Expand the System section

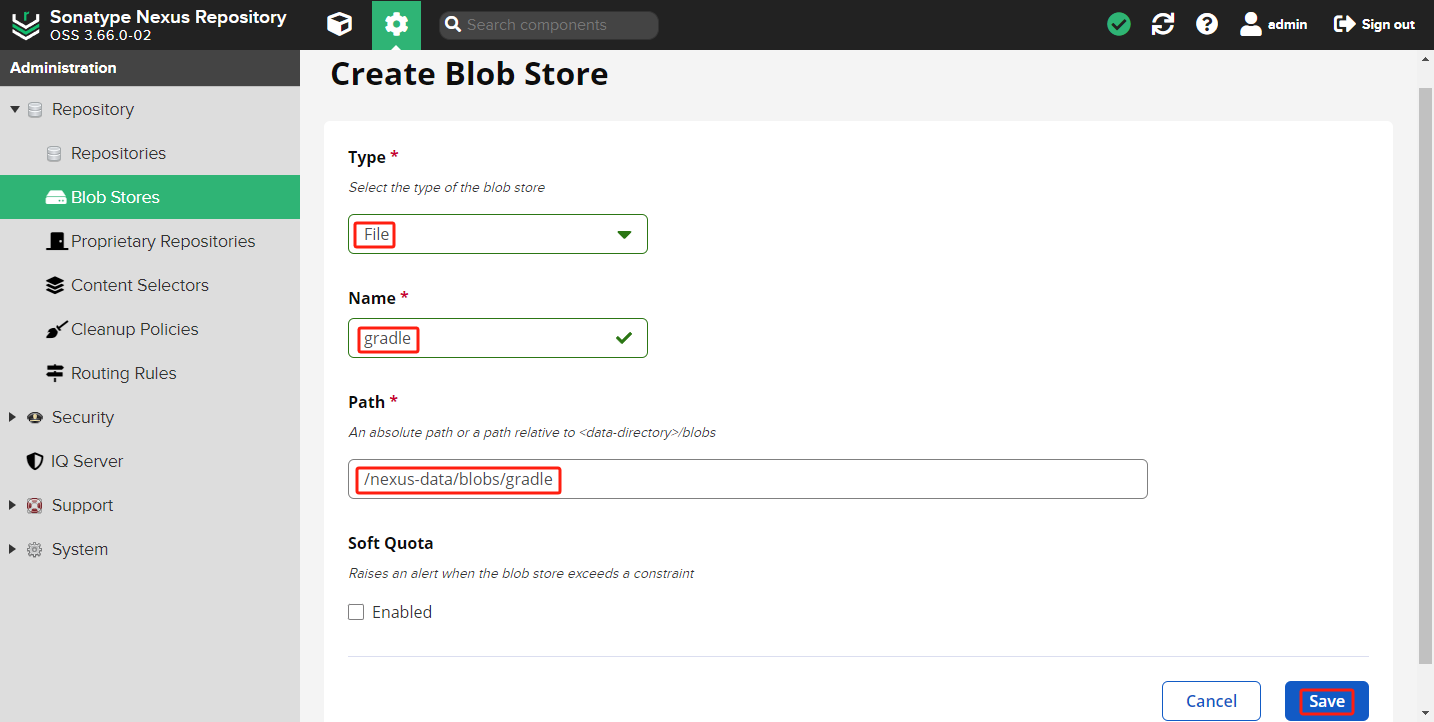[x=13, y=549]
